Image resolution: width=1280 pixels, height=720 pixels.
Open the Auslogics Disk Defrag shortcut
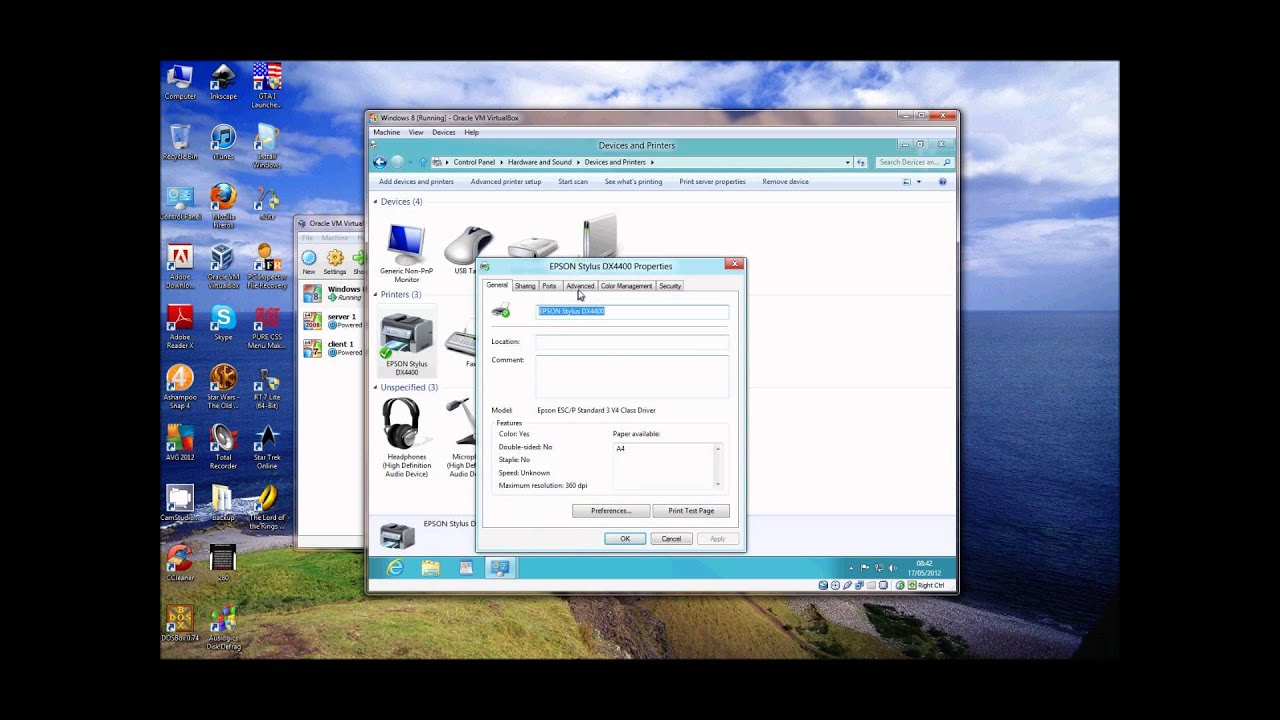point(223,628)
